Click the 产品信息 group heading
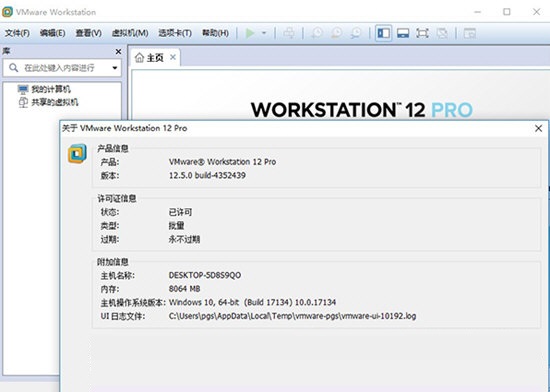The width and height of the screenshot is (550, 392). click(113, 148)
